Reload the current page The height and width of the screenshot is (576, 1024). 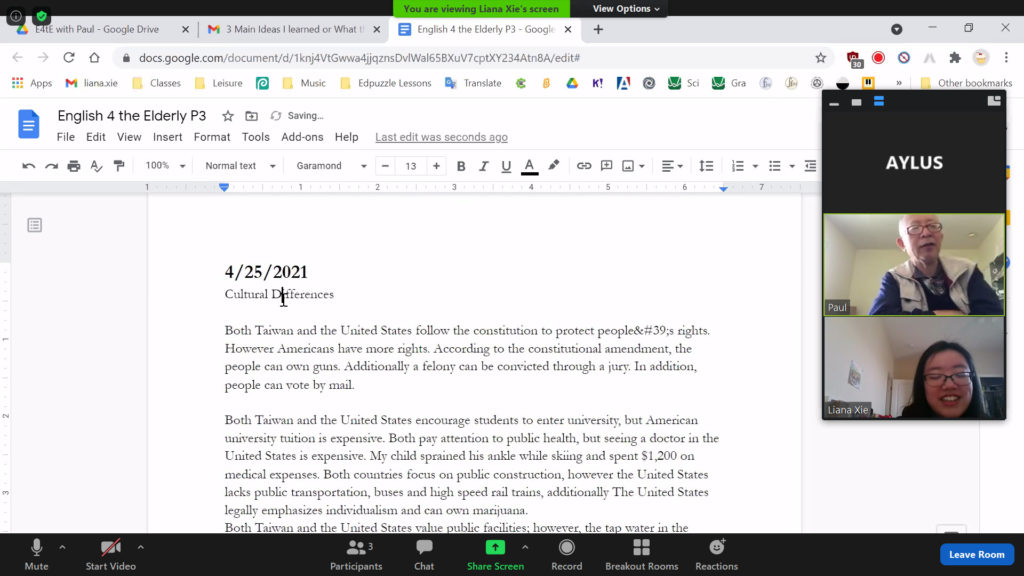(69, 57)
